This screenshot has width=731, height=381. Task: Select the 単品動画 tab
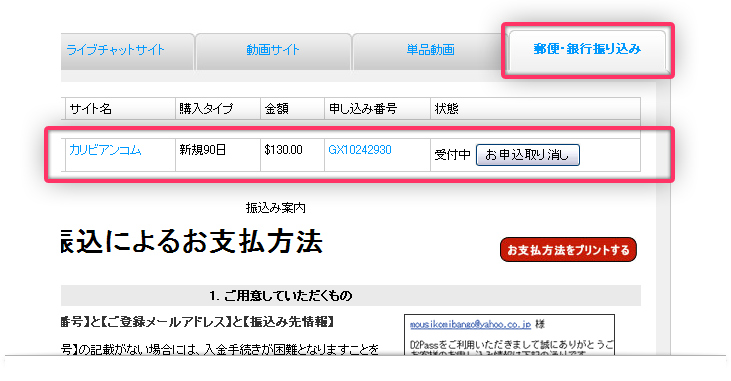[430, 50]
